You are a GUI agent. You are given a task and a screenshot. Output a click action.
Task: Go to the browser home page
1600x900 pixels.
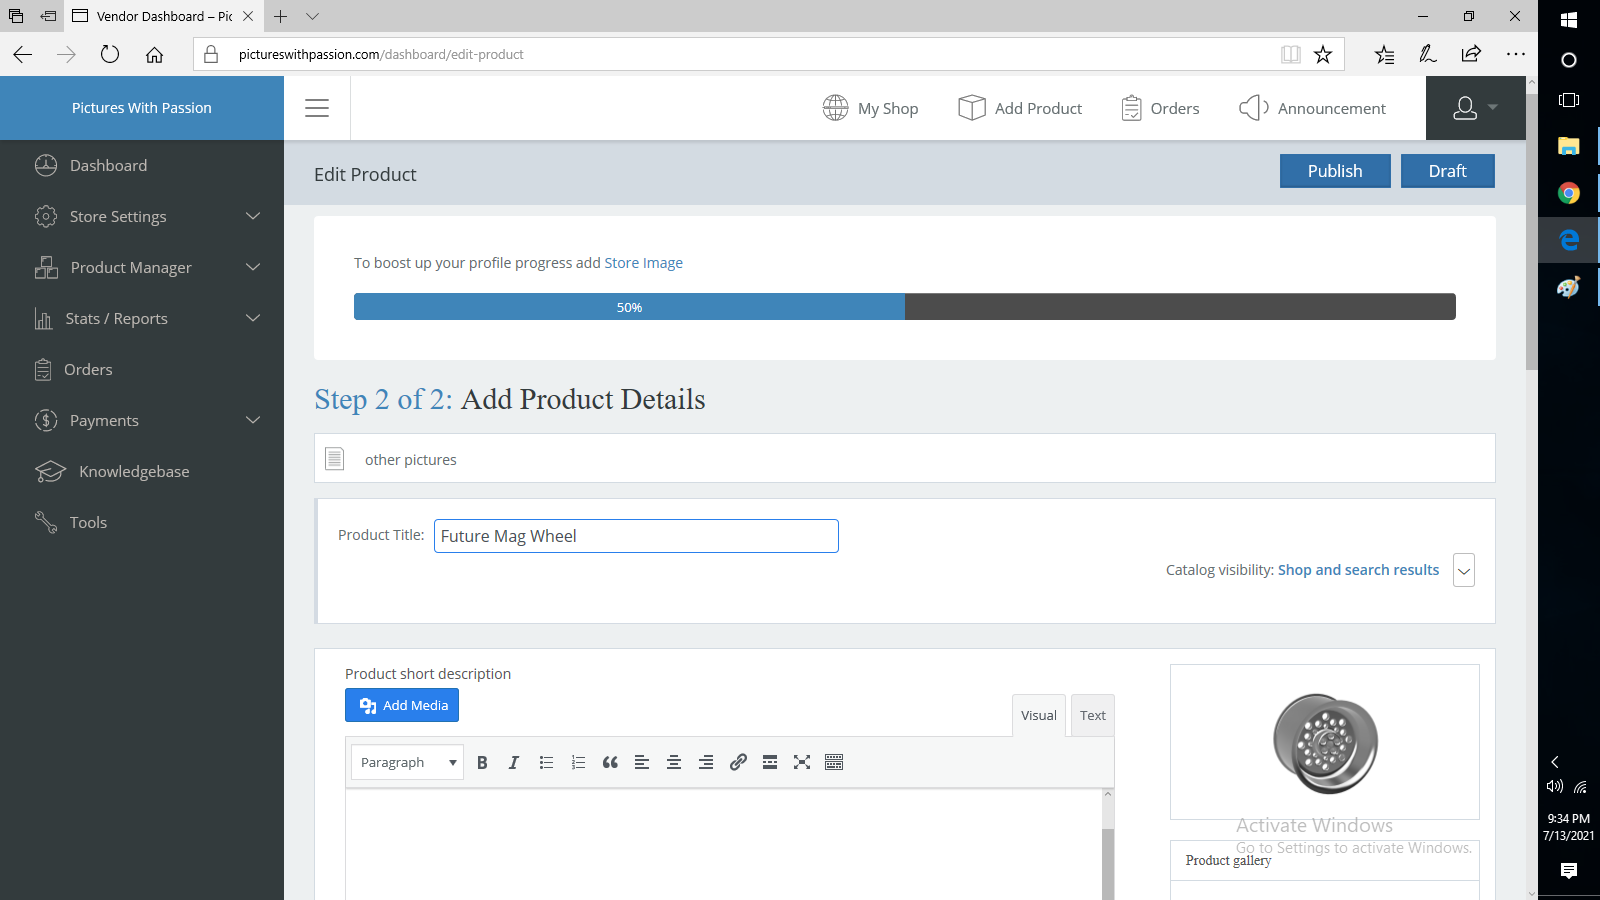click(154, 54)
